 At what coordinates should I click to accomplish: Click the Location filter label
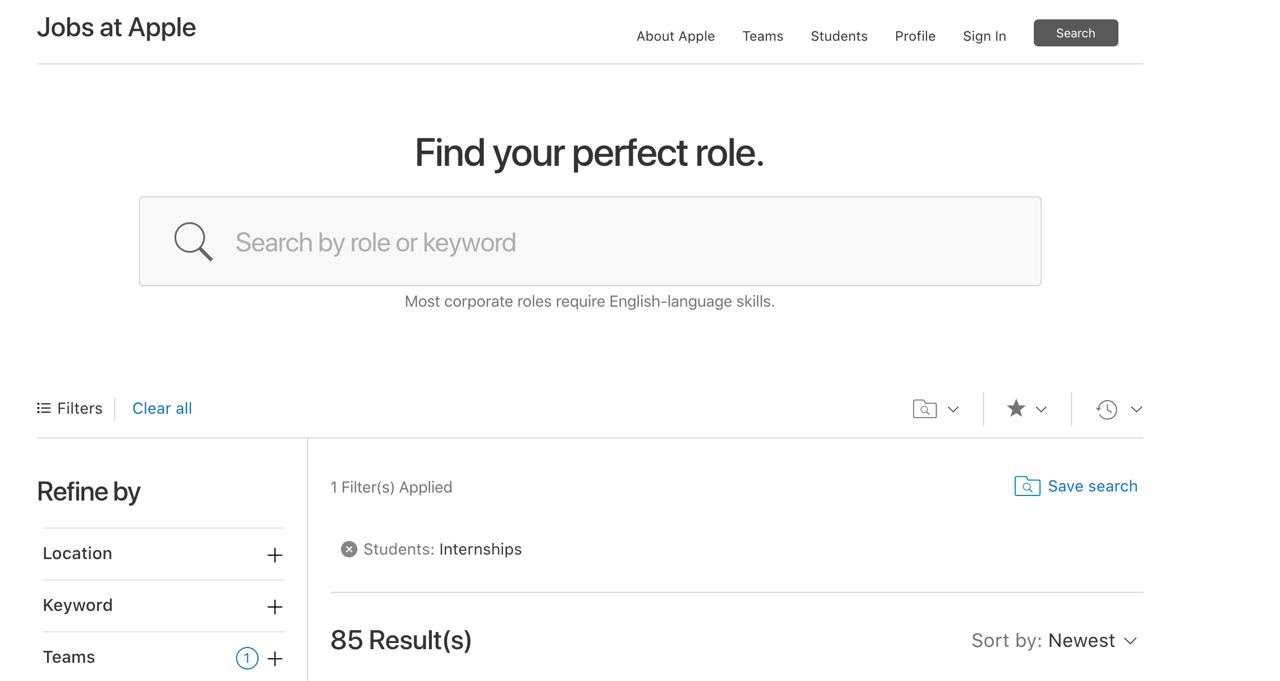tap(77, 553)
